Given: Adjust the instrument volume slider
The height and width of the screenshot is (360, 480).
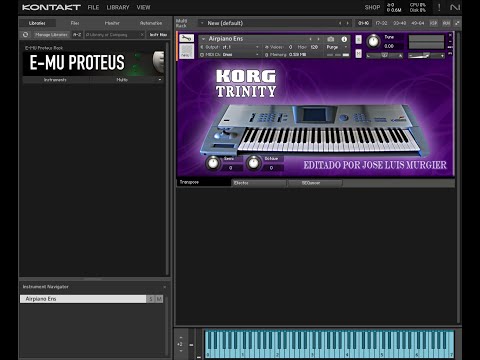Looking at the screenshot, I should coord(426,56).
